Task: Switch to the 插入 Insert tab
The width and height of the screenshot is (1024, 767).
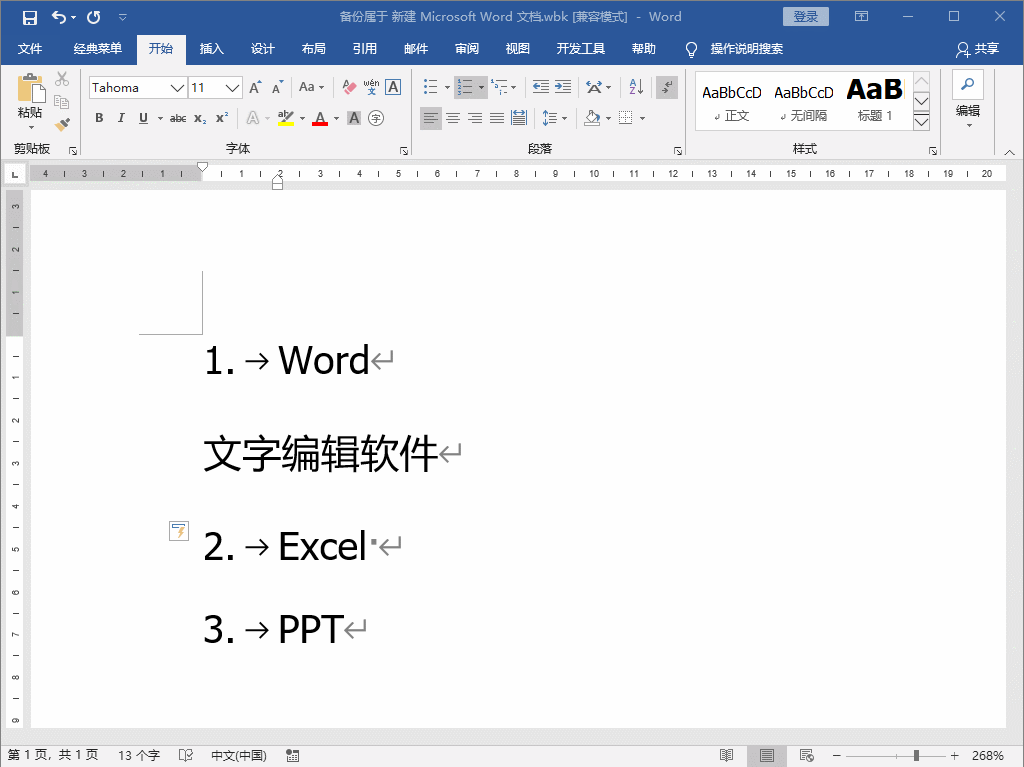Action: pyautogui.click(x=212, y=49)
